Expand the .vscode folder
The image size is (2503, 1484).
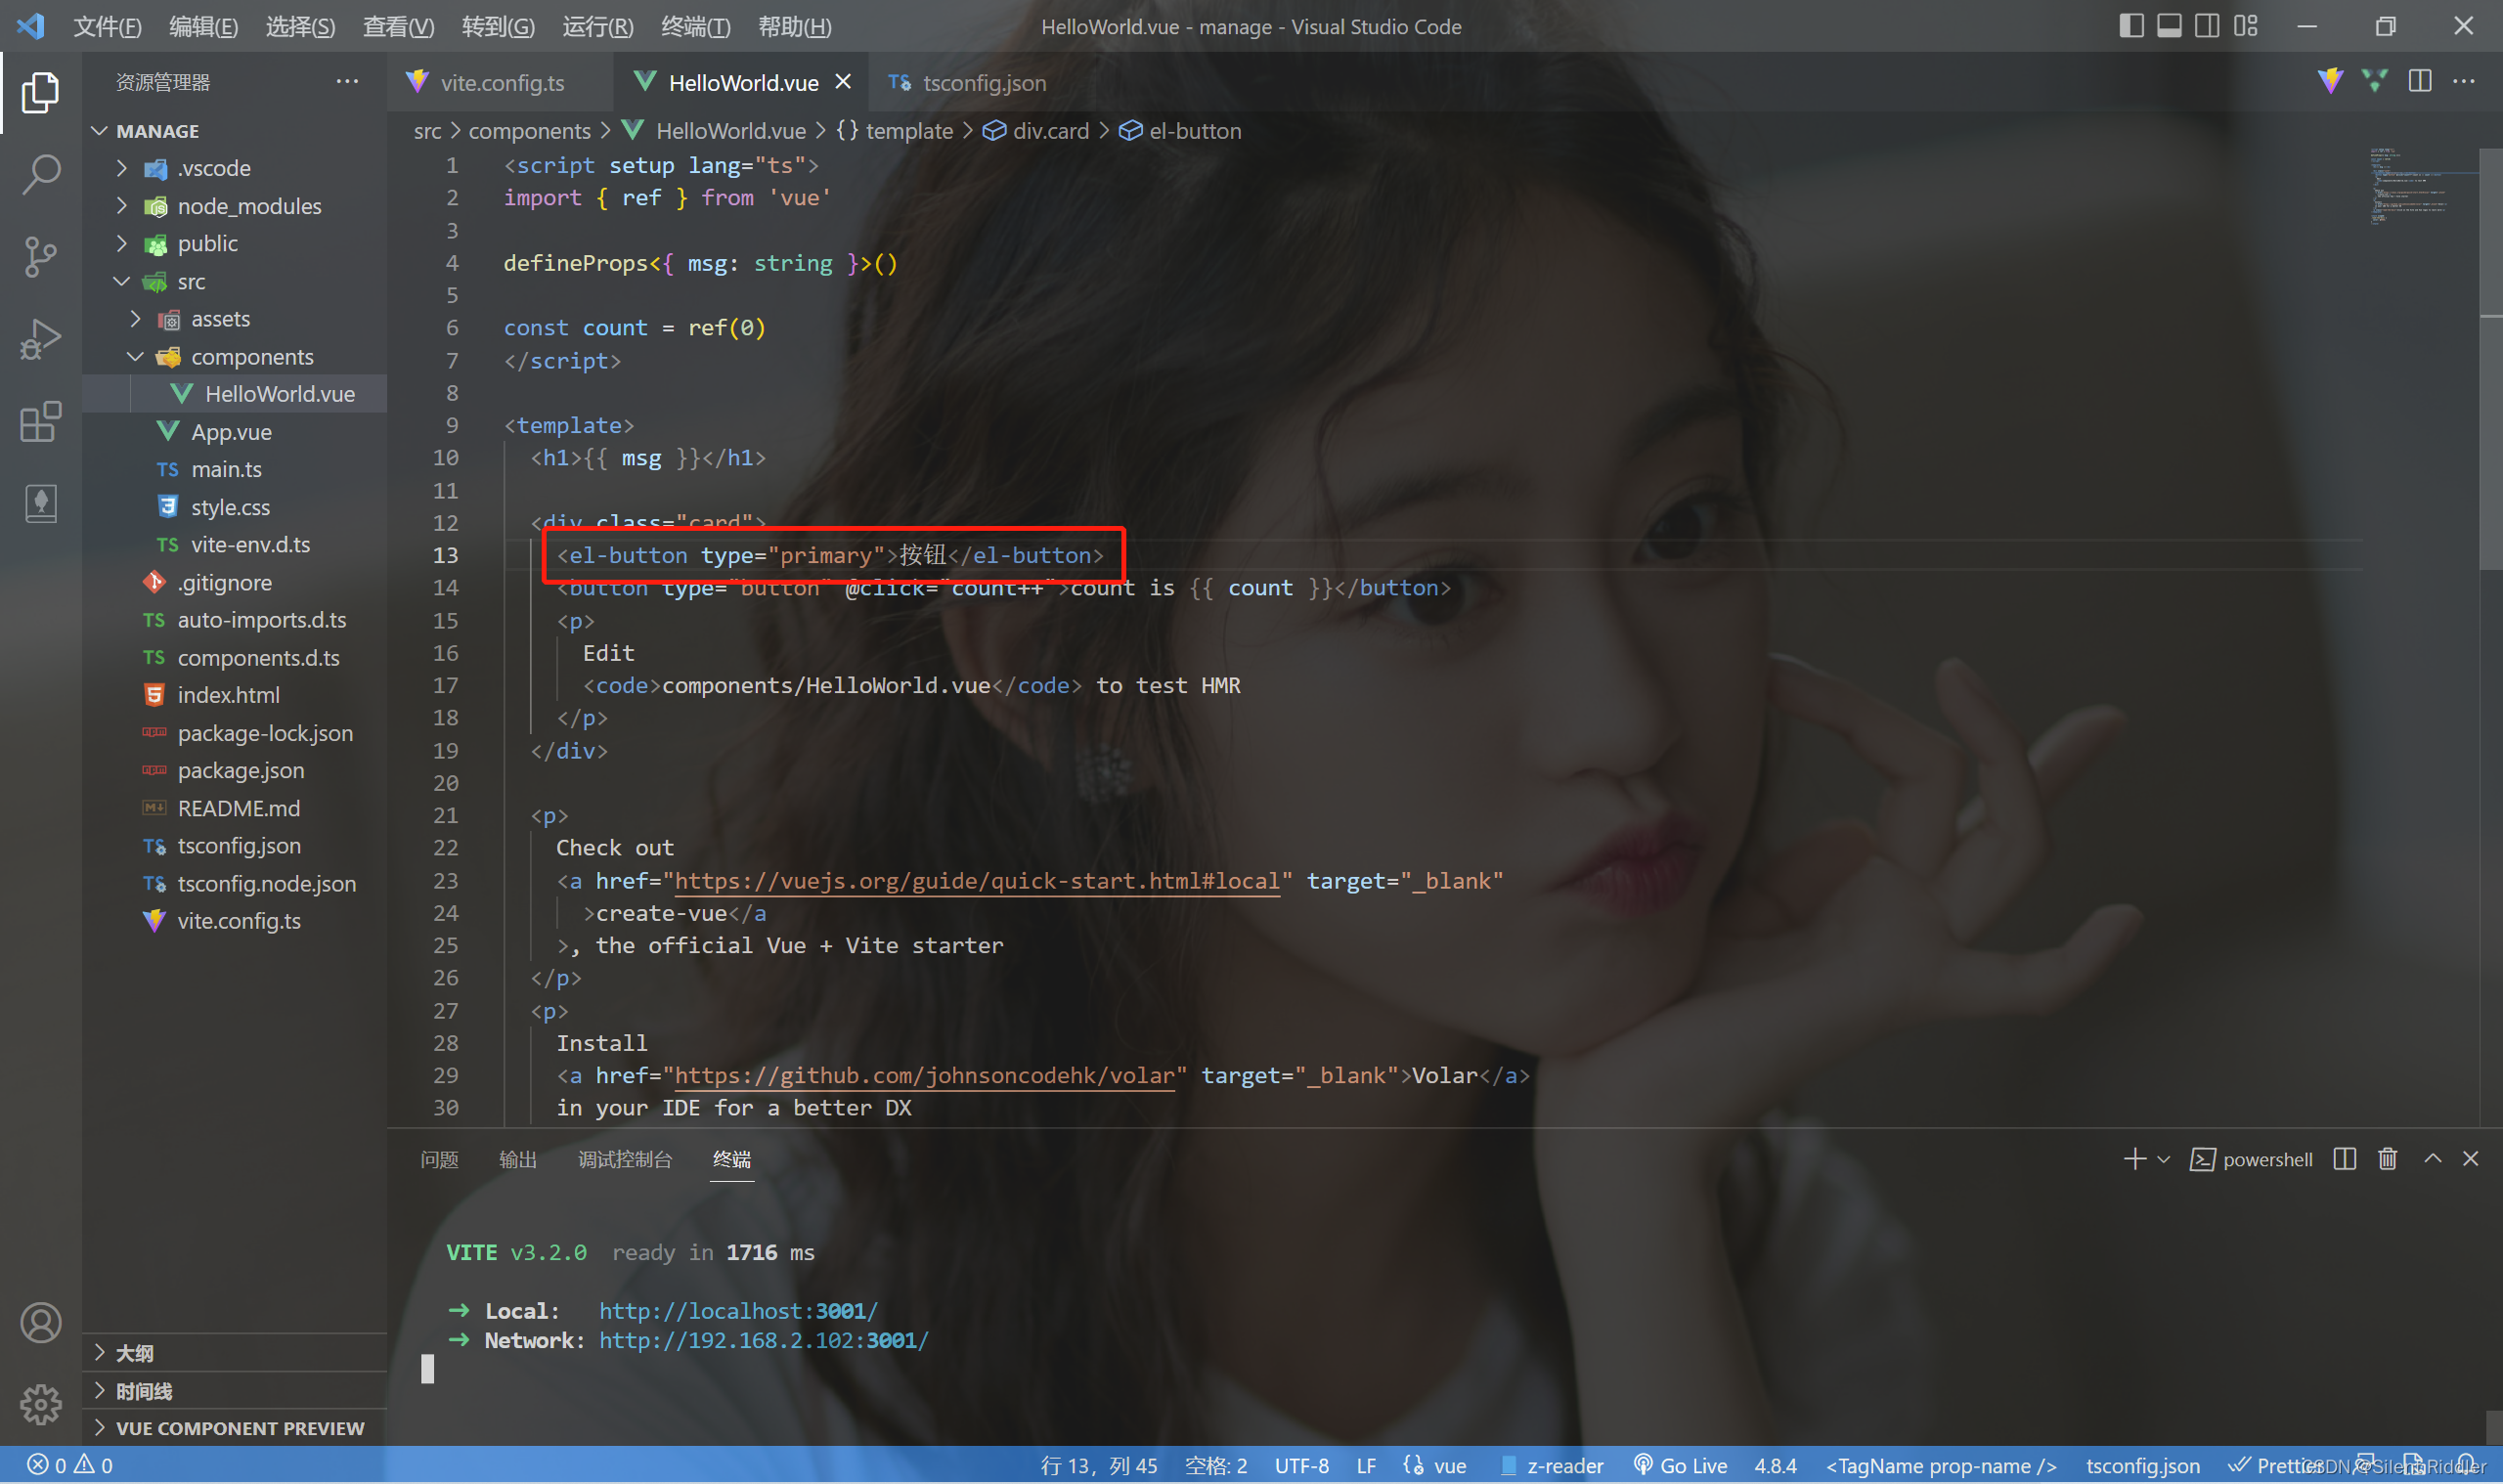point(235,168)
